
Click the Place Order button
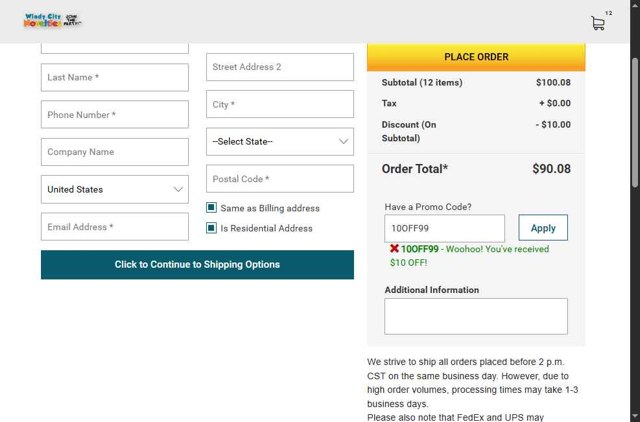tap(476, 57)
